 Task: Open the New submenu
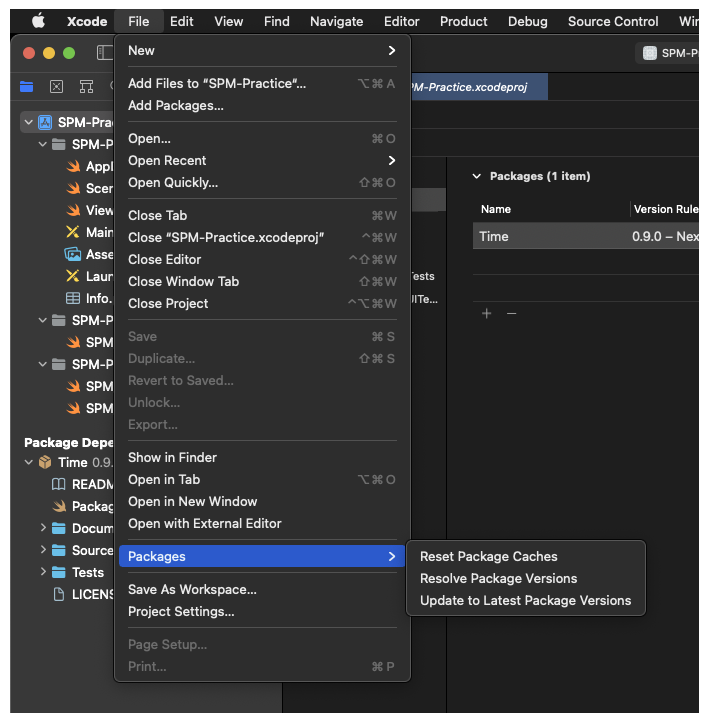(x=262, y=50)
